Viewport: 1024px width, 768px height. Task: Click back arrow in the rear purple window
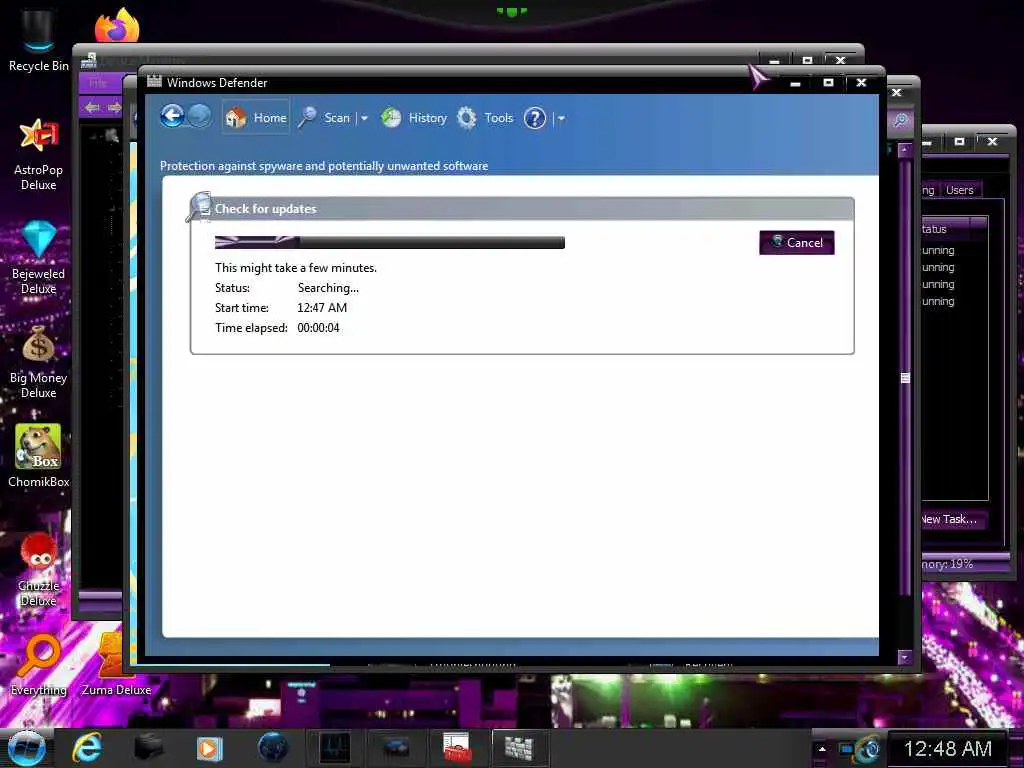coord(92,107)
